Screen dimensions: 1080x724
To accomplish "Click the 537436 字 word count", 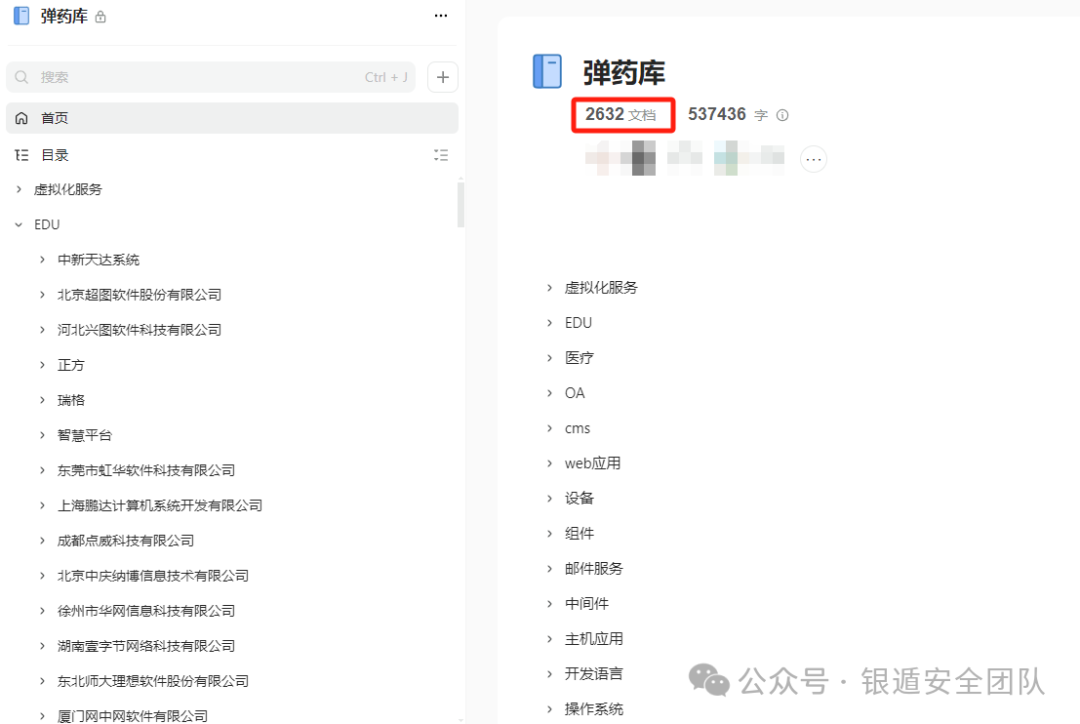I will coord(727,114).
